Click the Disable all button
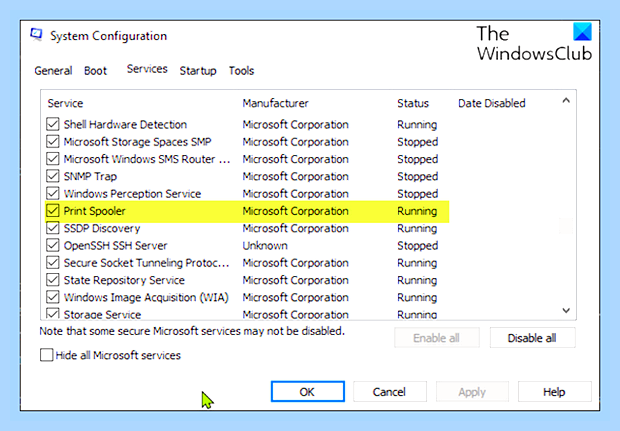This screenshot has width=620, height=431. click(532, 338)
